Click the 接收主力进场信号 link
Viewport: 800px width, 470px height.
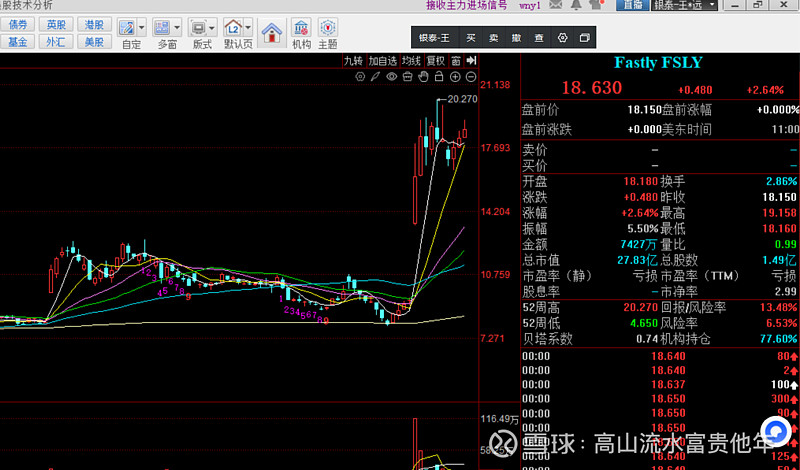pos(466,6)
